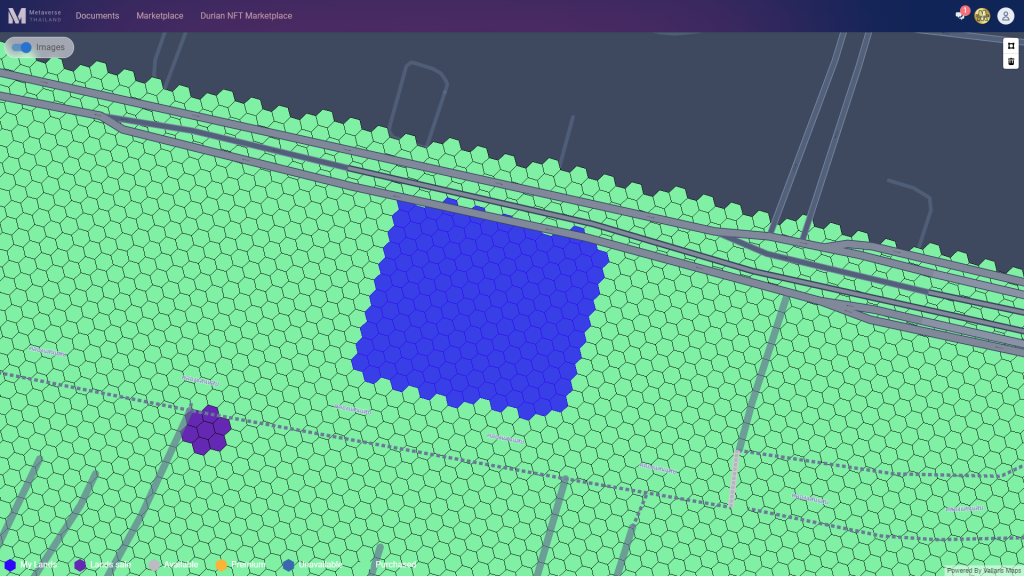
Task: Click the My Lands legend label
Action: [x=39, y=565]
